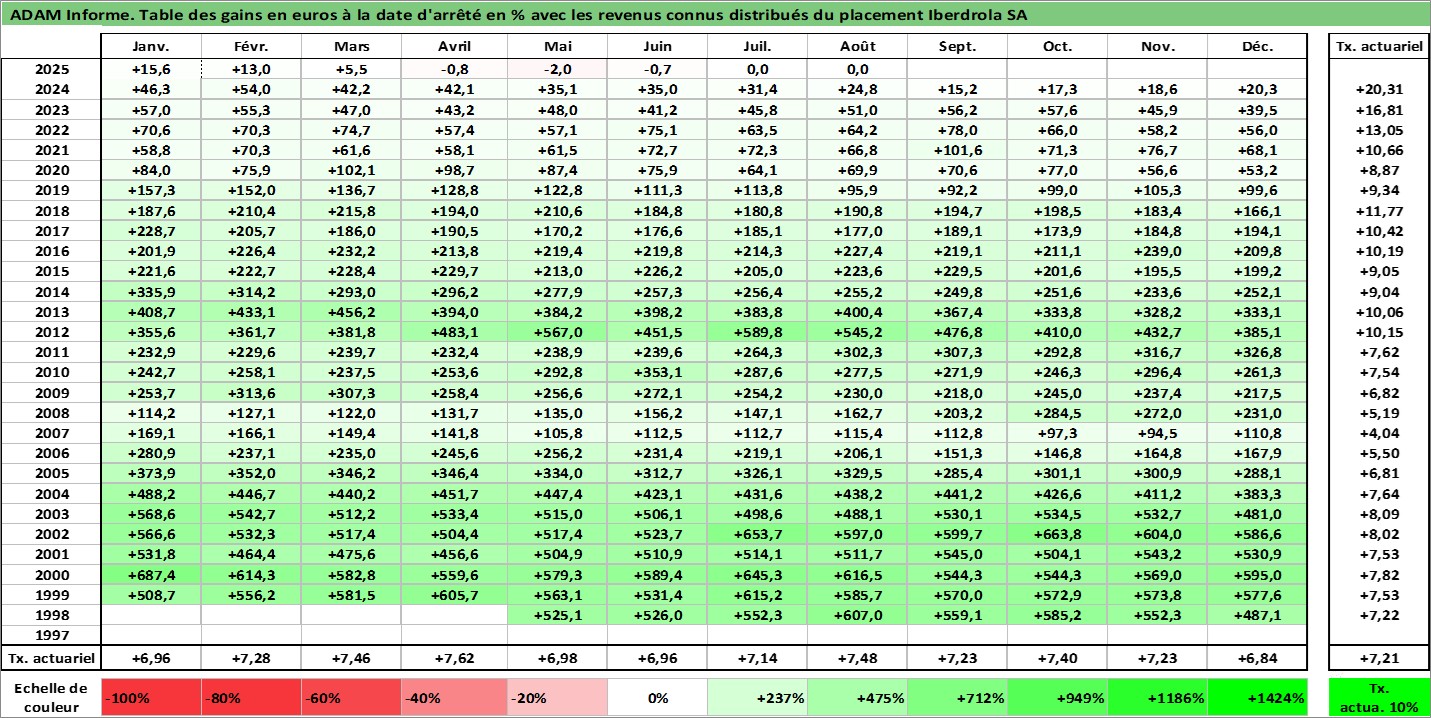
Task: Click the +7,21 overall actuarial rate cell
Action: pos(1378,658)
